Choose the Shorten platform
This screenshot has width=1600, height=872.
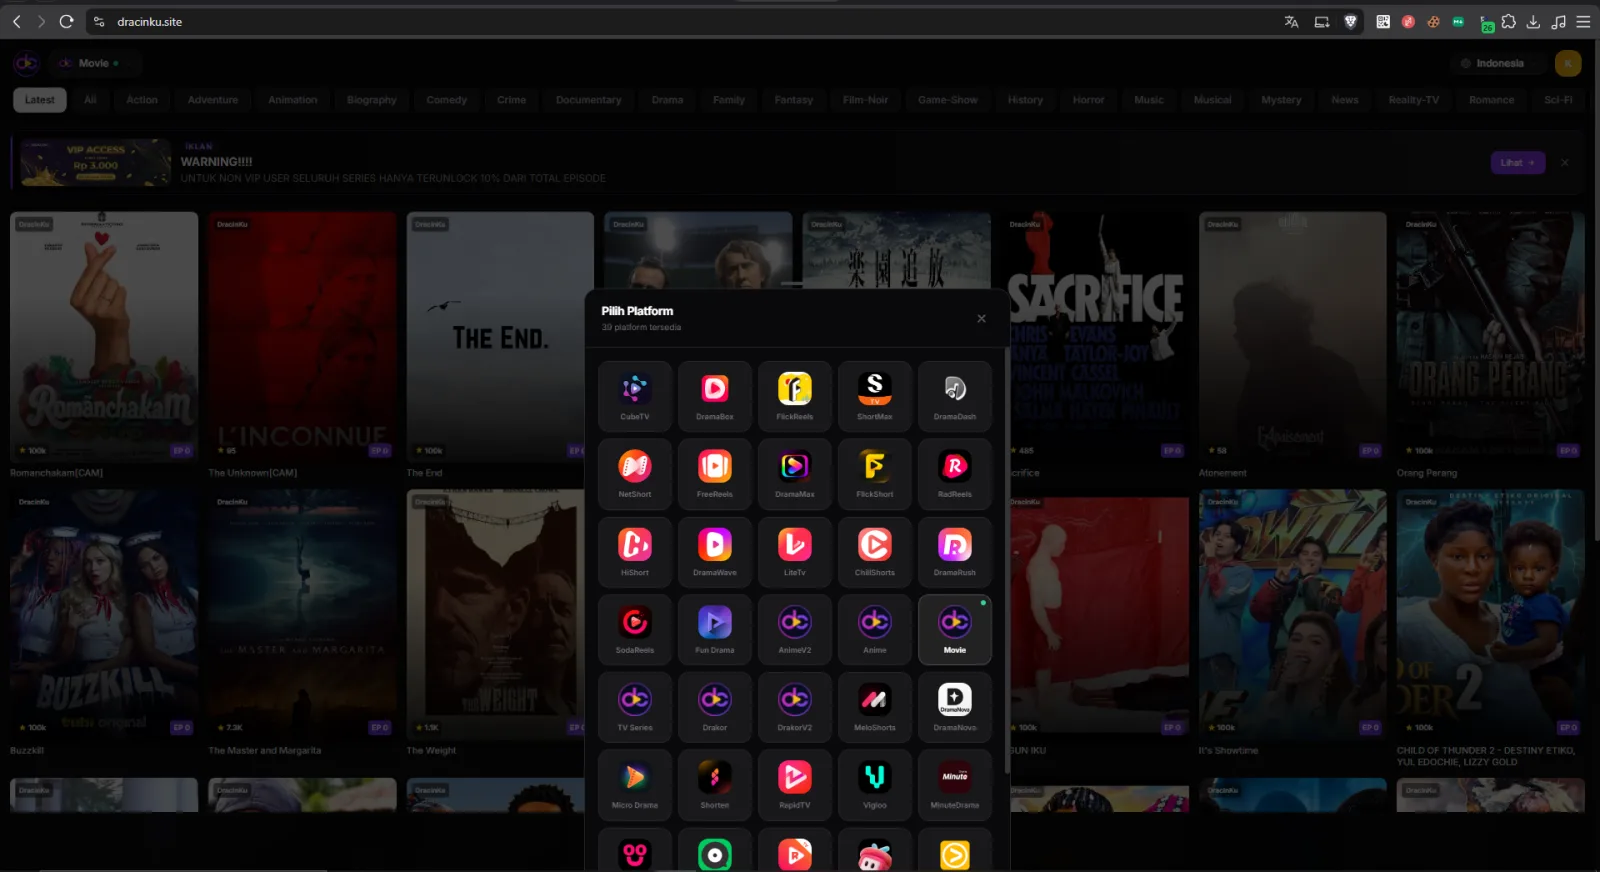[715, 785]
